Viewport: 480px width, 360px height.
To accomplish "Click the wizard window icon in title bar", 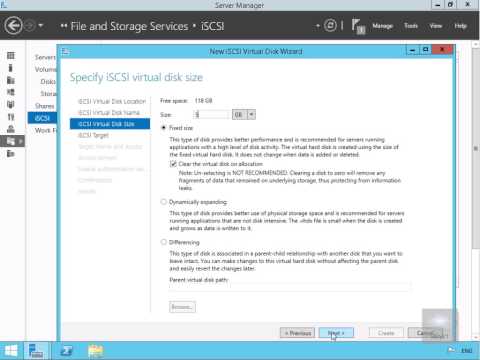I will pos(66,51).
